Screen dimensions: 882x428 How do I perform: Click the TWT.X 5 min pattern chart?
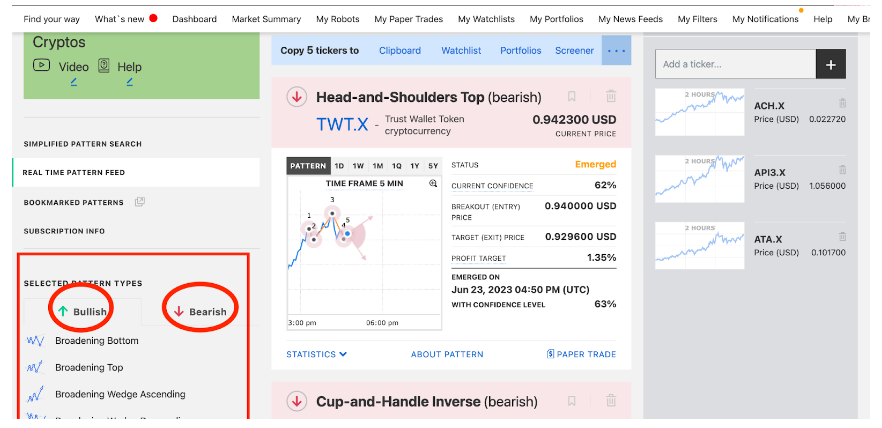(x=364, y=253)
